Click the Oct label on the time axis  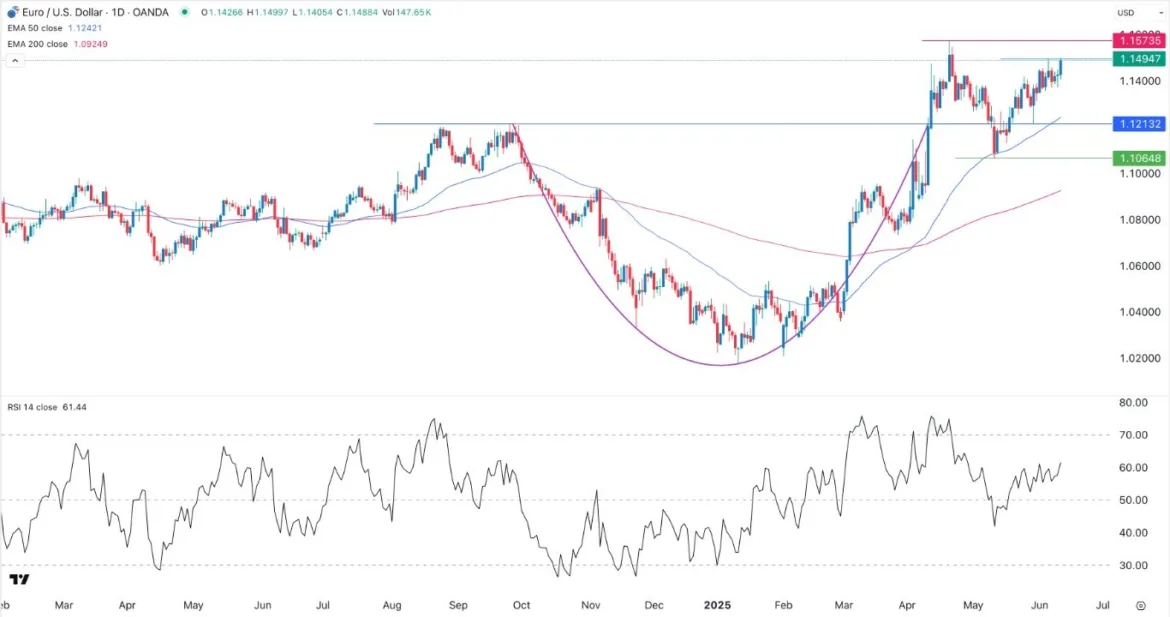521,606
